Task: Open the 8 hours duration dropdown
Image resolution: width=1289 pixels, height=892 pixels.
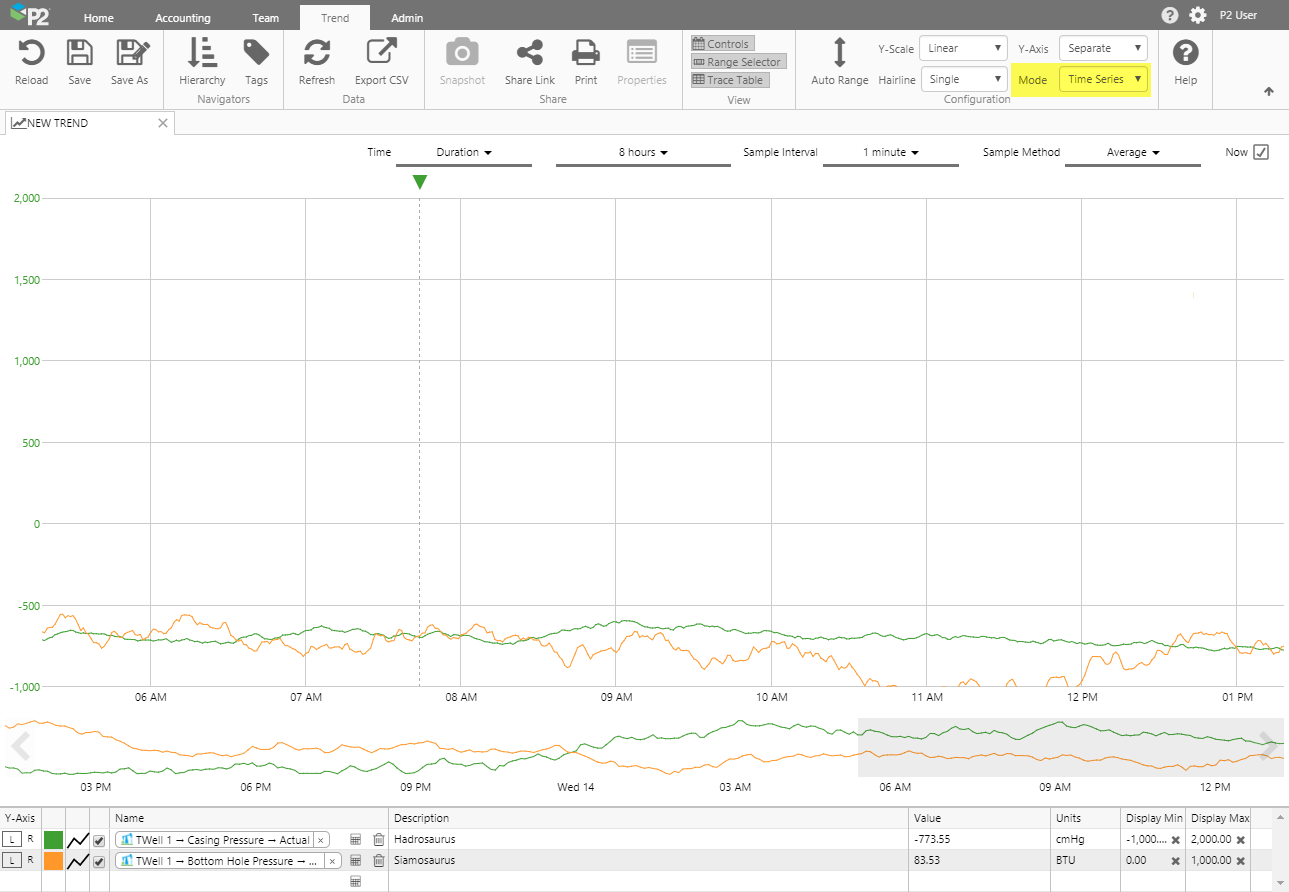Action: (642, 152)
